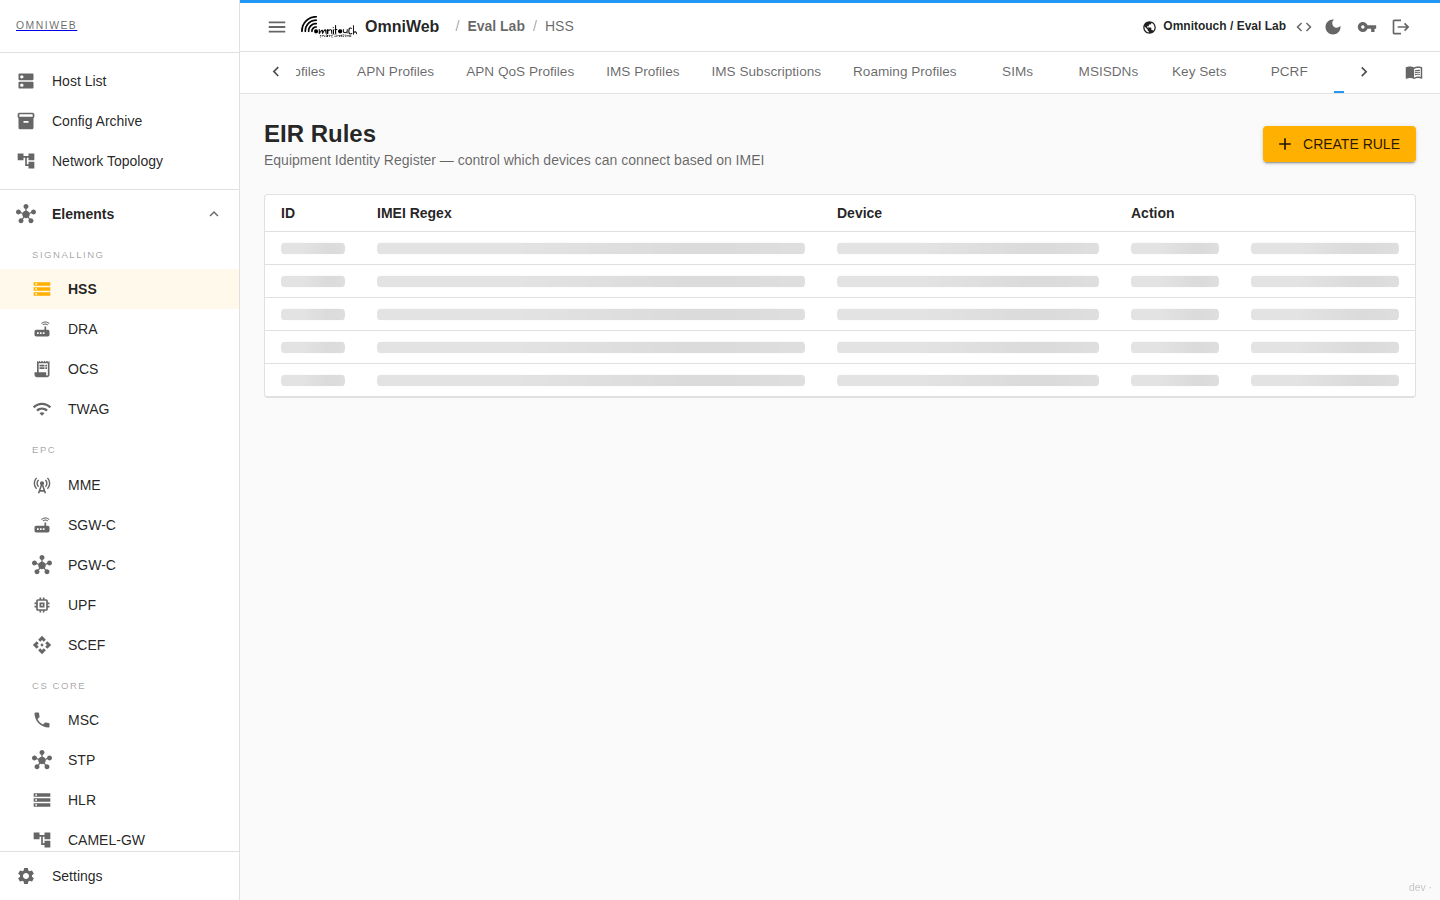Open the code brackets developer icon
The image size is (1440, 900).
pyautogui.click(x=1304, y=27)
